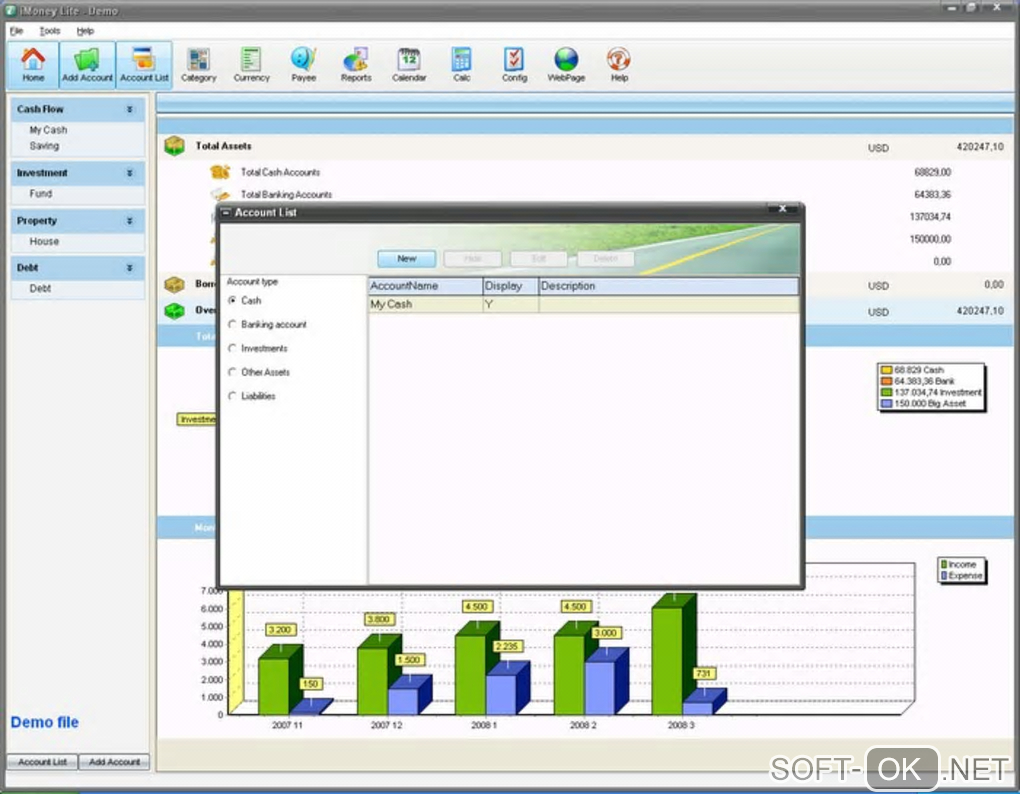Click Investment legend green swatch
1020x794 pixels.
(x=886, y=393)
